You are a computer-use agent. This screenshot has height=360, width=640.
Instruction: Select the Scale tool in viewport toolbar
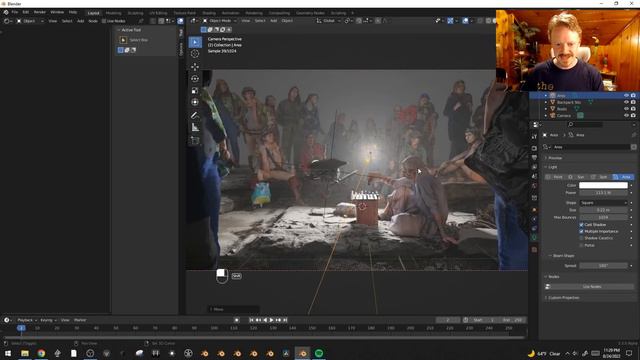click(x=195, y=90)
